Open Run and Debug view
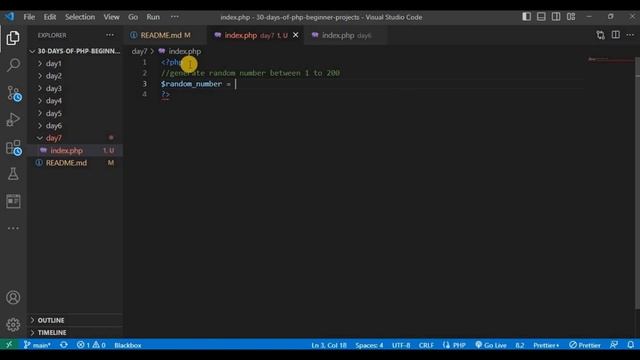Screen dimensions: 640x360 [x=13, y=120]
